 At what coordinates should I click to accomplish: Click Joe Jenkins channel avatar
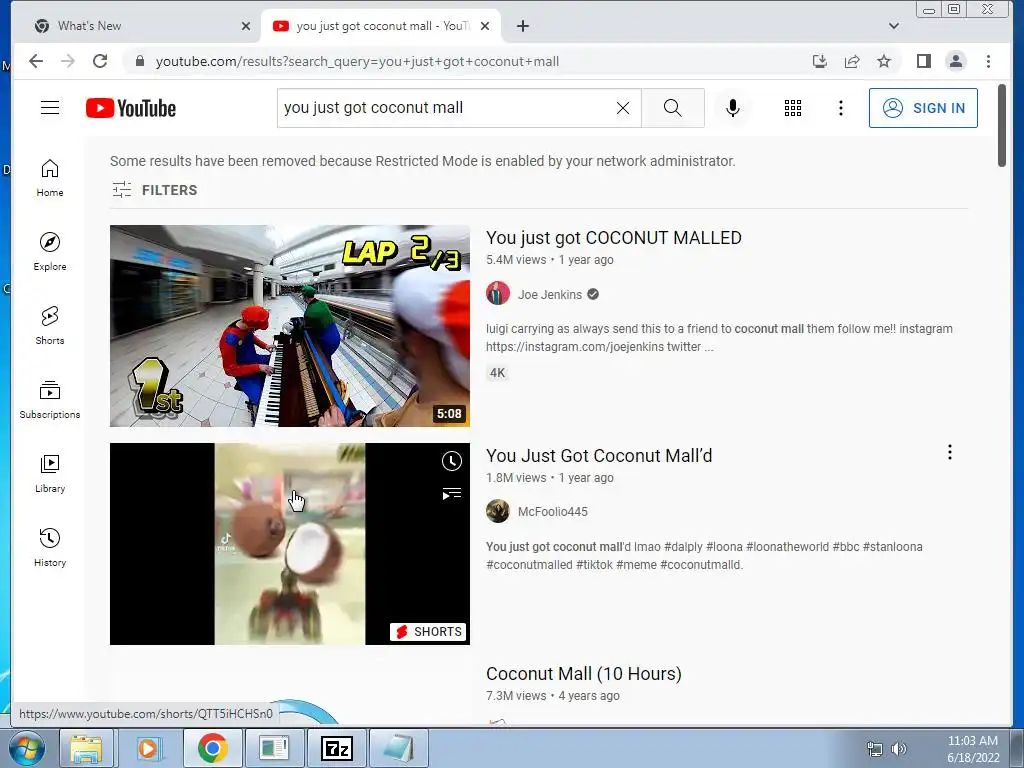click(x=498, y=294)
